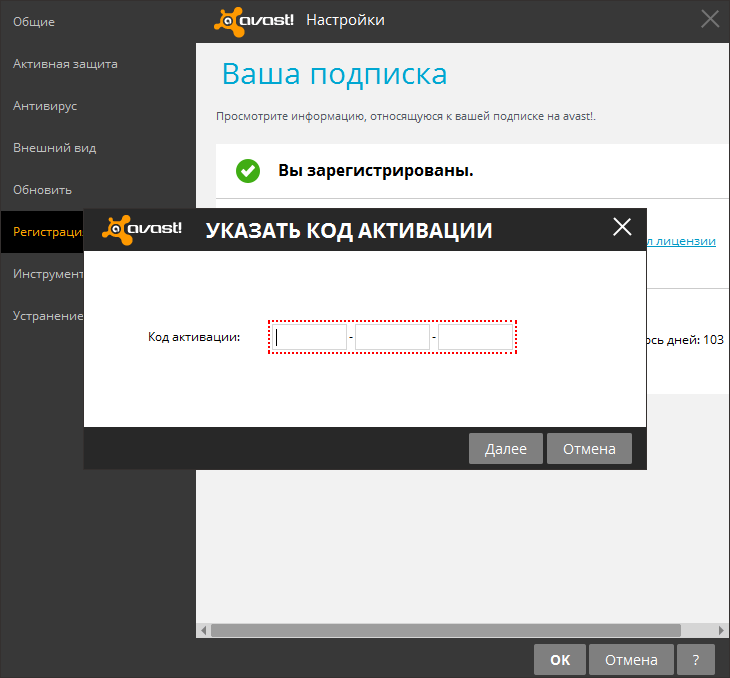Click the horizontal scrollbar thumb

pos(446,631)
